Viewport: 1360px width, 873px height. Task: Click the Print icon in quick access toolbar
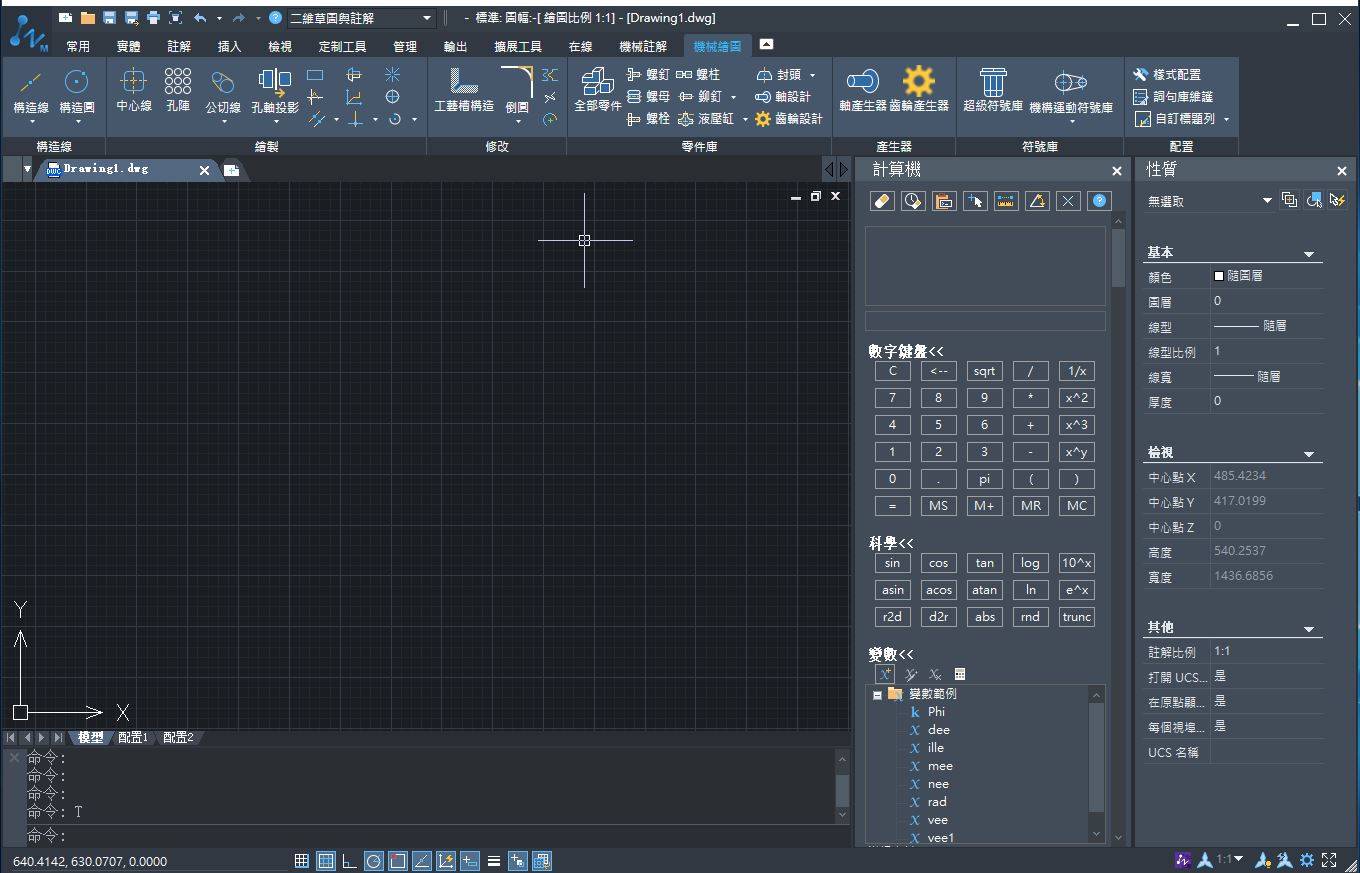(x=153, y=18)
